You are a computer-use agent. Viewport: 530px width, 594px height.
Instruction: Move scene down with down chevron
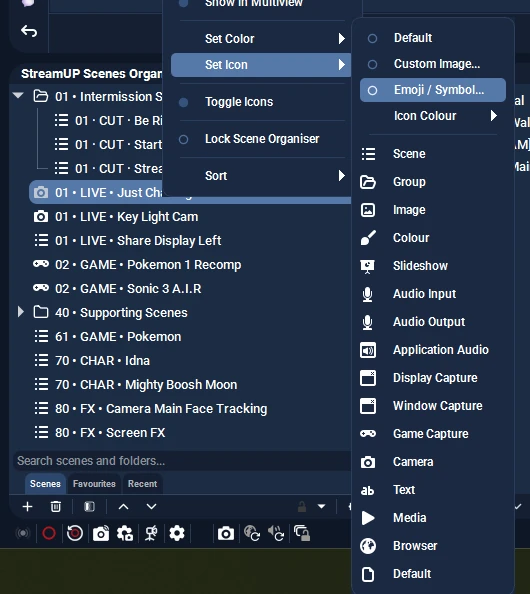pyautogui.click(x=151, y=506)
